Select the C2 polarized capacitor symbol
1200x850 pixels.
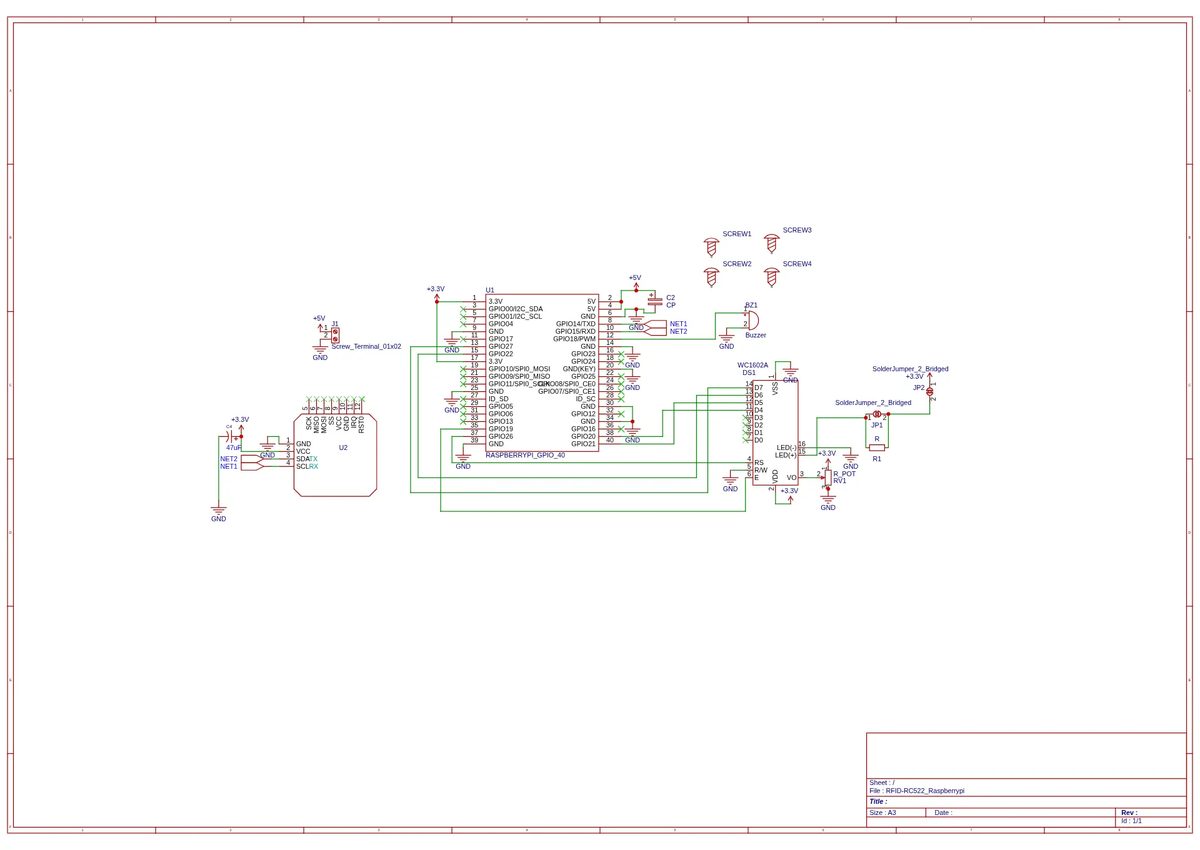tap(654, 300)
